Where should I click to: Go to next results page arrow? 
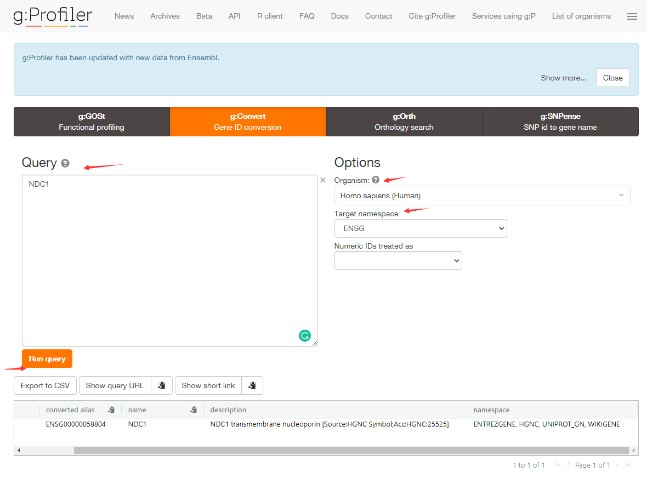coord(617,465)
